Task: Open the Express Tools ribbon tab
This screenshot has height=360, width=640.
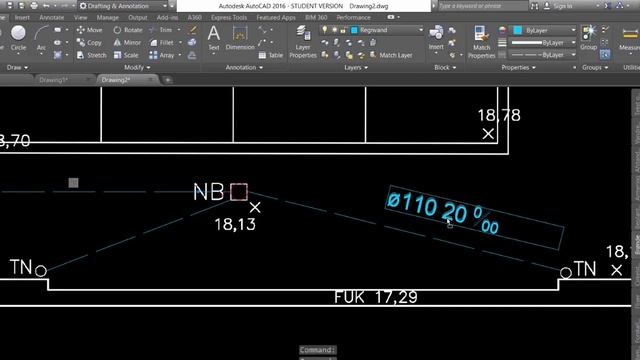Action: pos(229,18)
